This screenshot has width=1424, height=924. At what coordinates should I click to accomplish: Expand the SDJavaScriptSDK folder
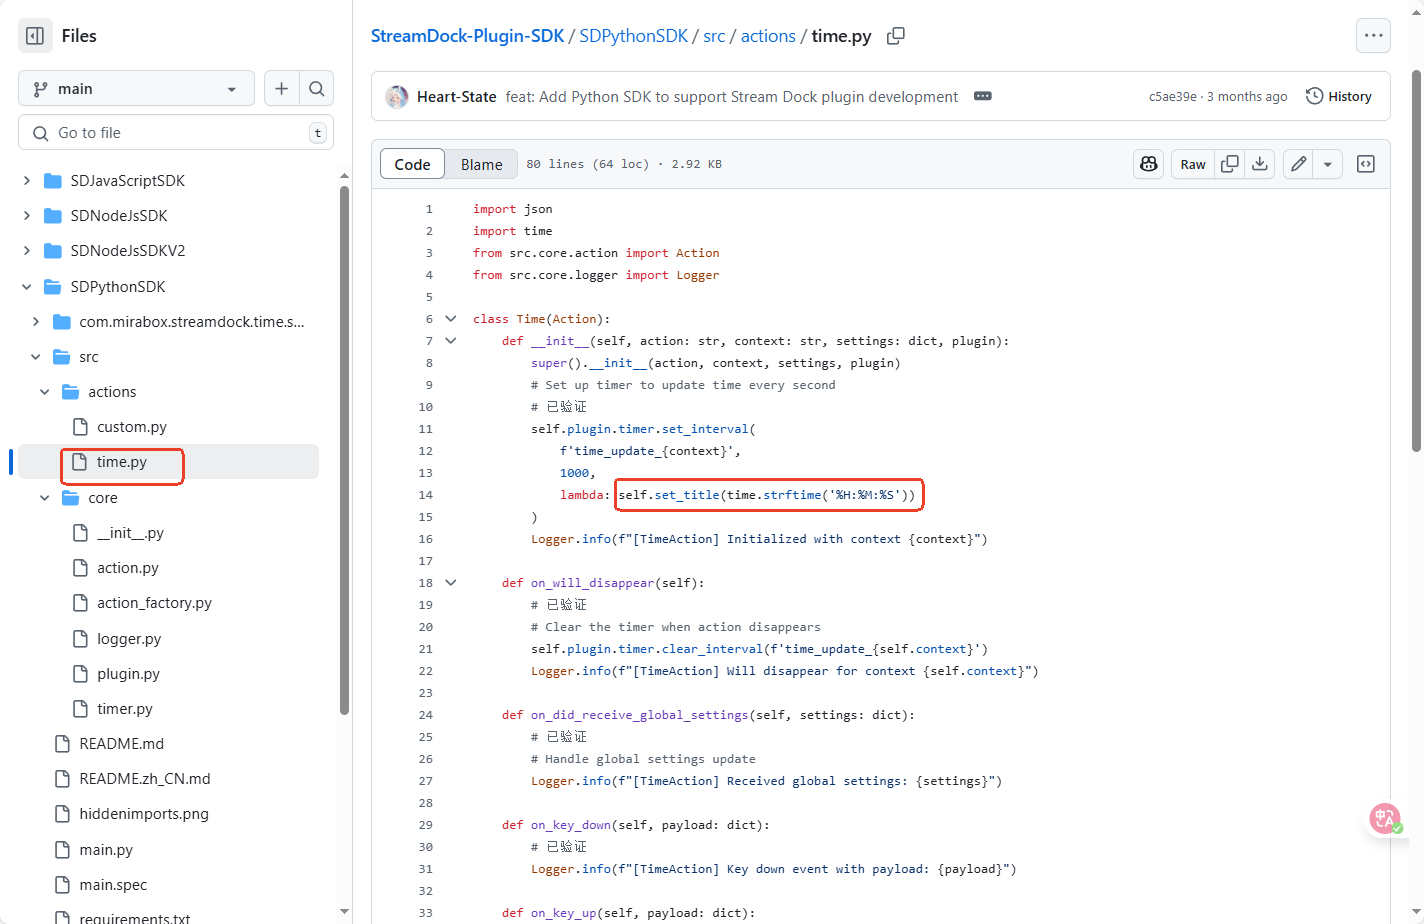click(27, 181)
